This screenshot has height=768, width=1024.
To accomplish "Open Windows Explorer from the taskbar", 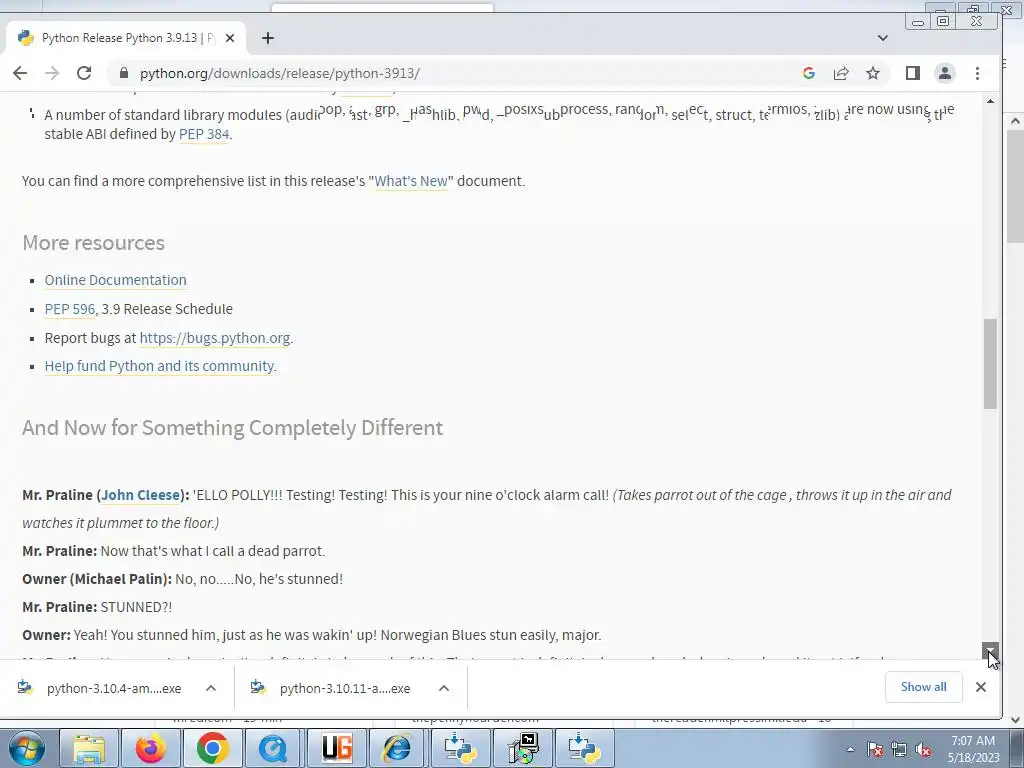I will coord(89,748).
